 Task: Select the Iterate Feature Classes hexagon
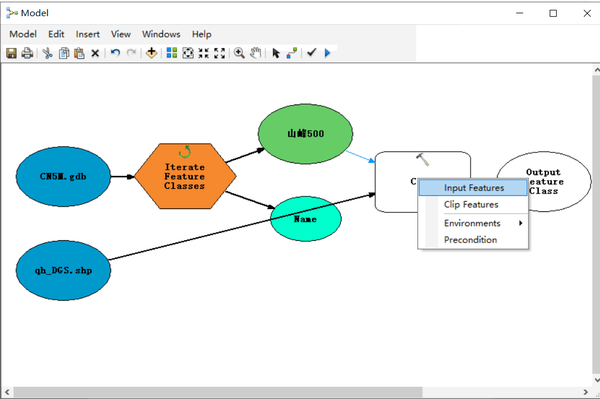(185, 176)
